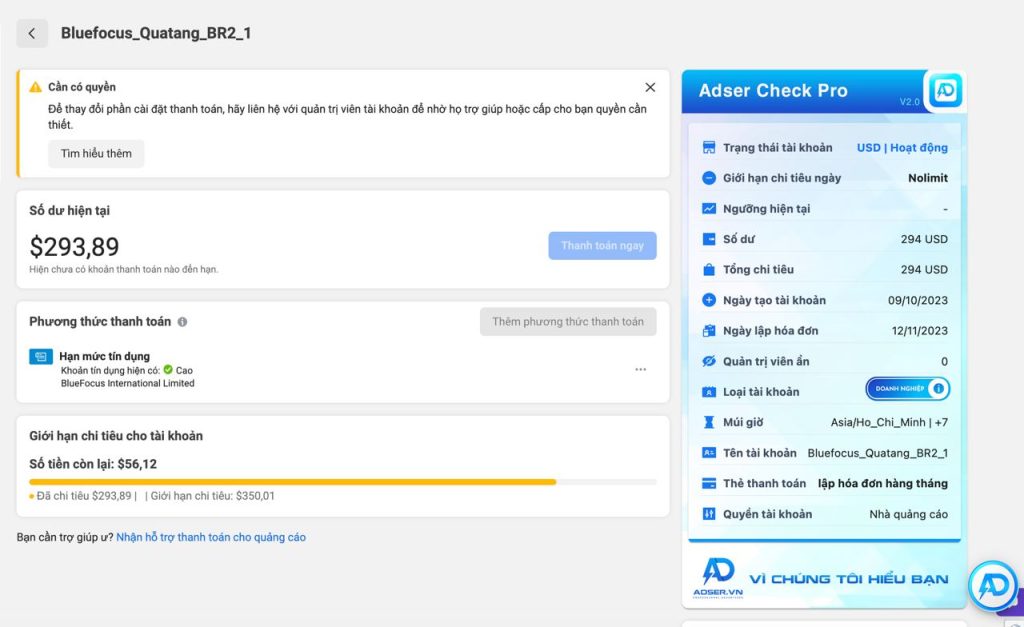Image resolution: width=1024 pixels, height=627 pixels.
Task: Open the credit line three-dot menu
Action: pos(640,369)
